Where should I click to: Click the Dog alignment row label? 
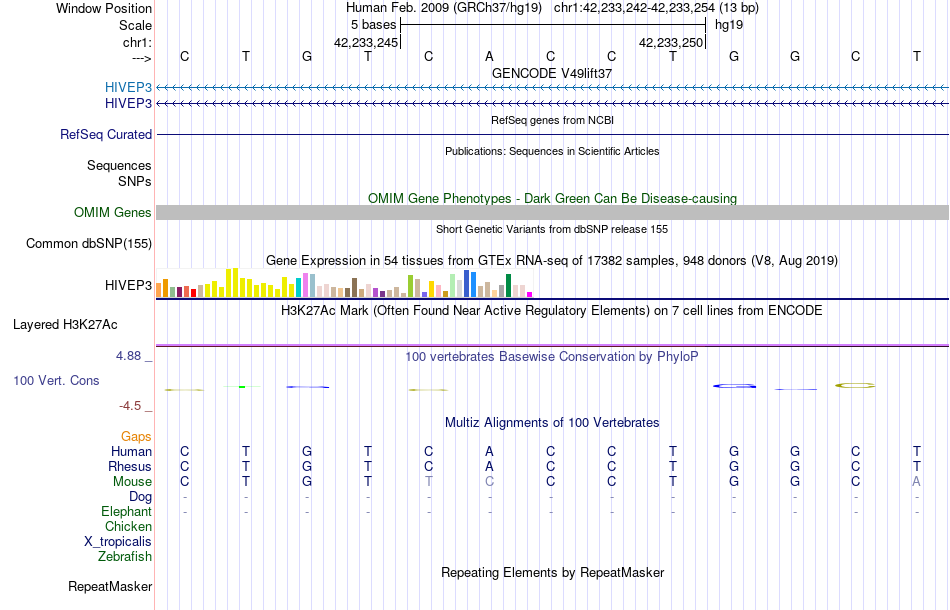coord(140,497)
